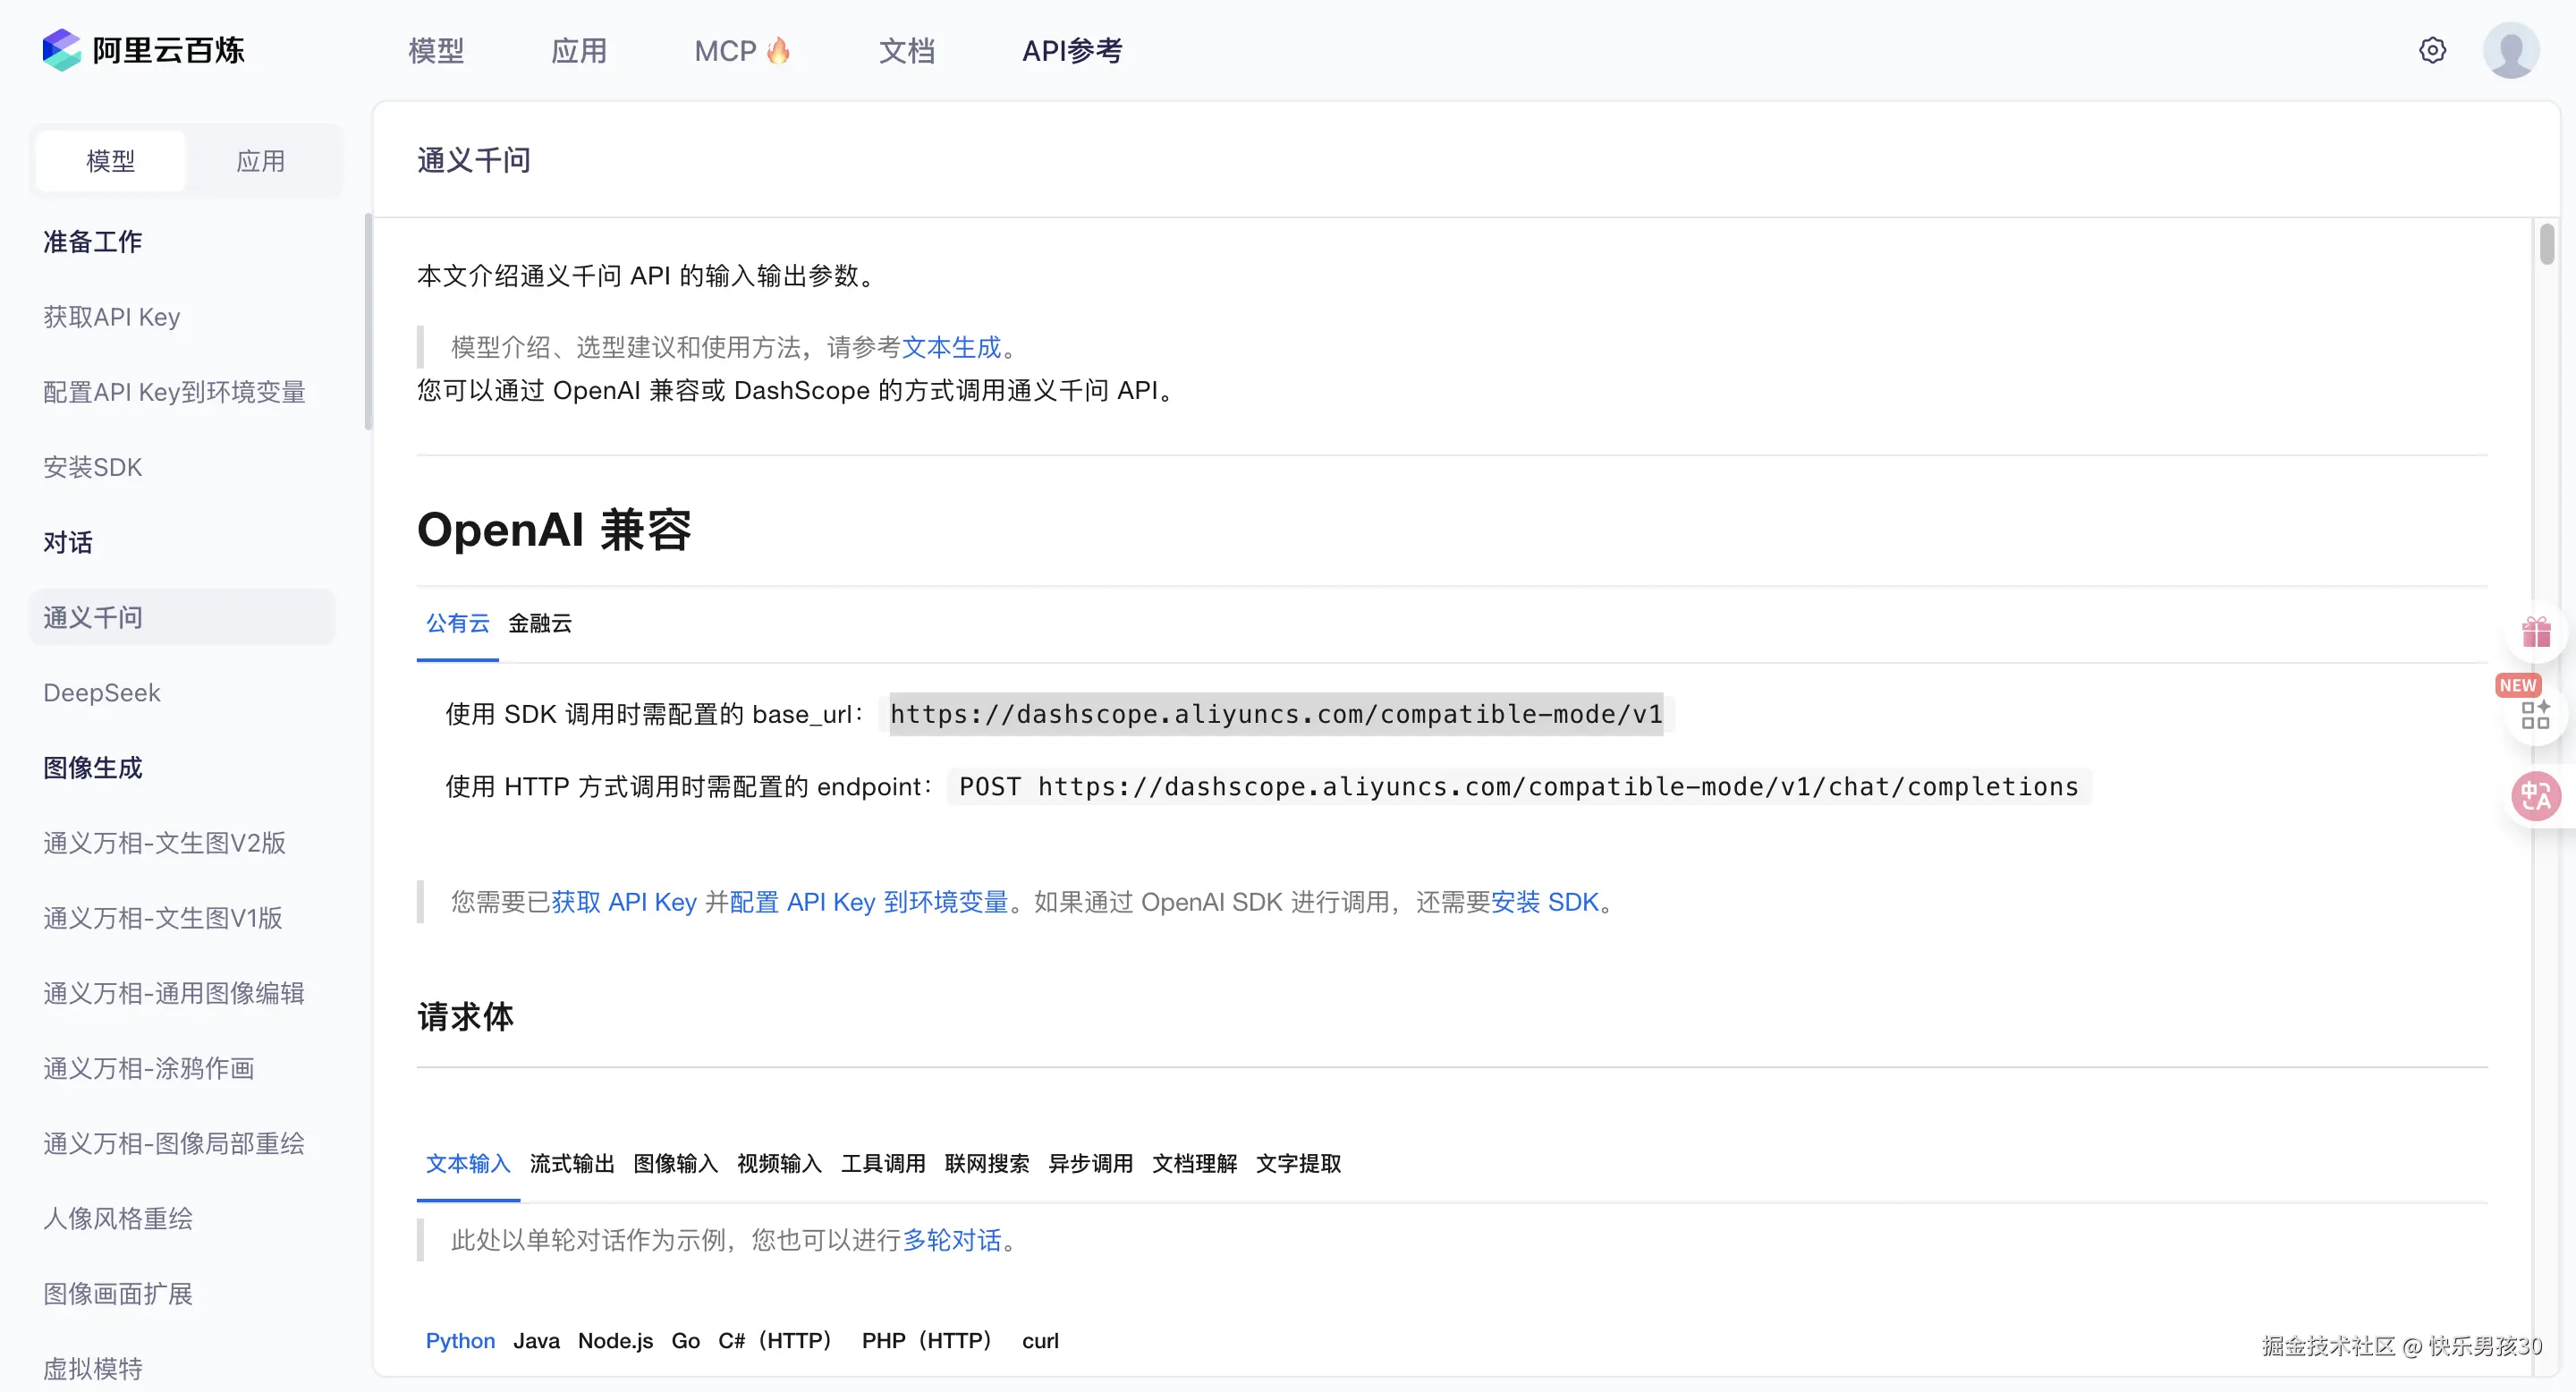Viewport: 2576px width, 1392px height.
Task: Open 文档 in the top navigation
Action: (x=906, y=50)
